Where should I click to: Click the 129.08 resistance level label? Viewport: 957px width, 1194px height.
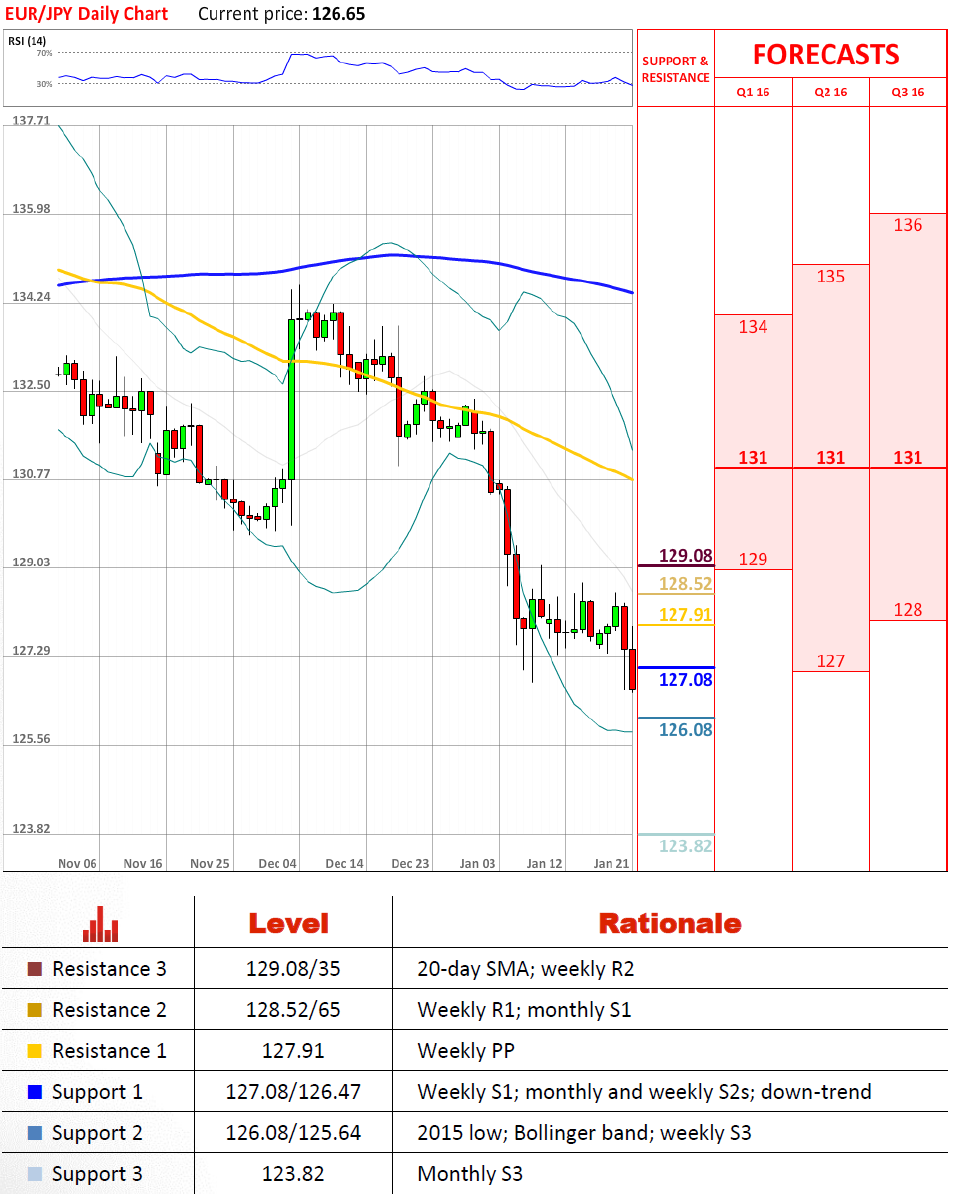coord(685,556)
